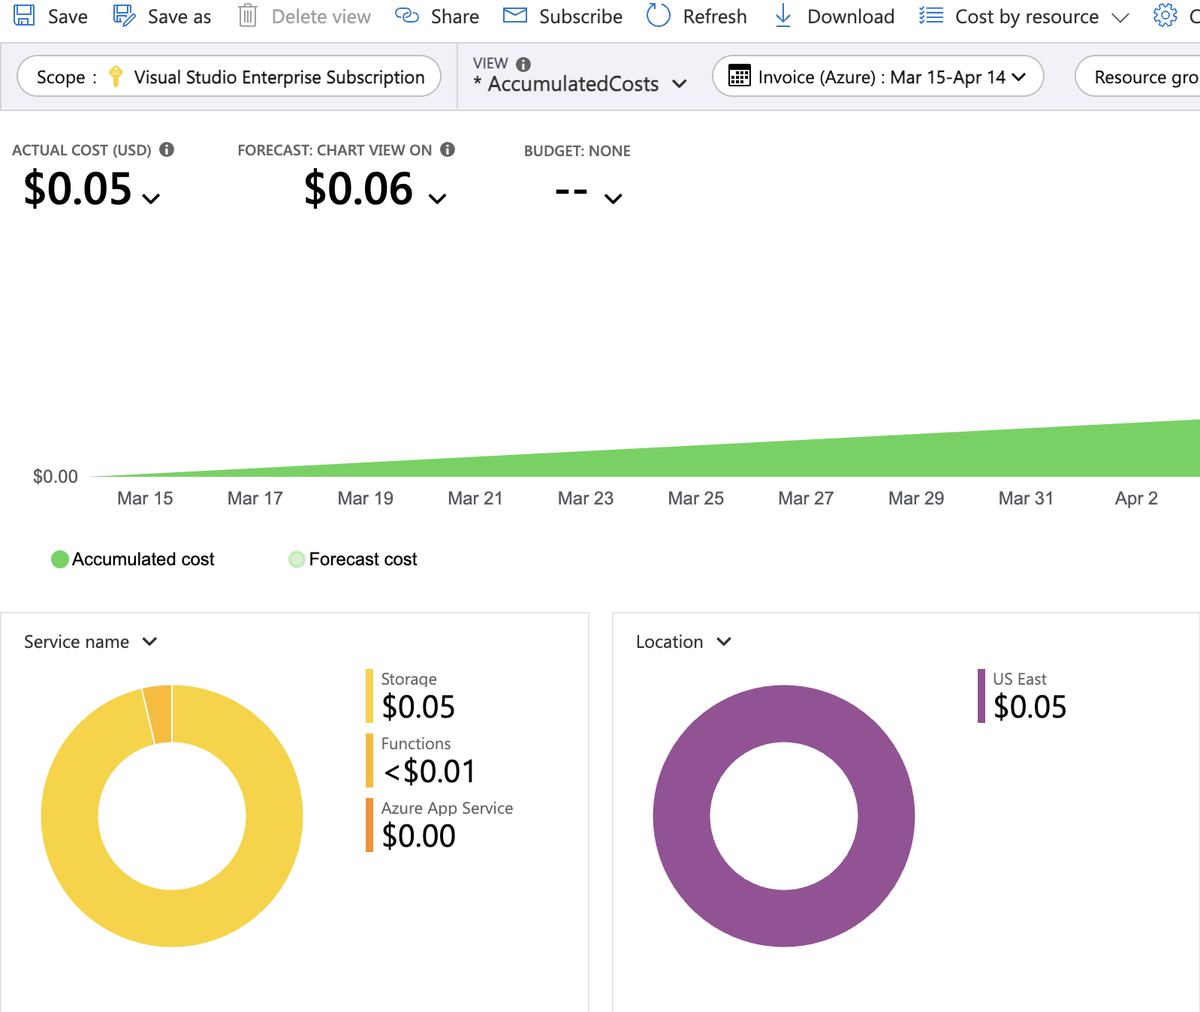Image resolution: width=1200 pixels, height=1012 pixels.
Task: Expand the AccumulatedCosts view dropdown
Action: click(x=580, y=84)
